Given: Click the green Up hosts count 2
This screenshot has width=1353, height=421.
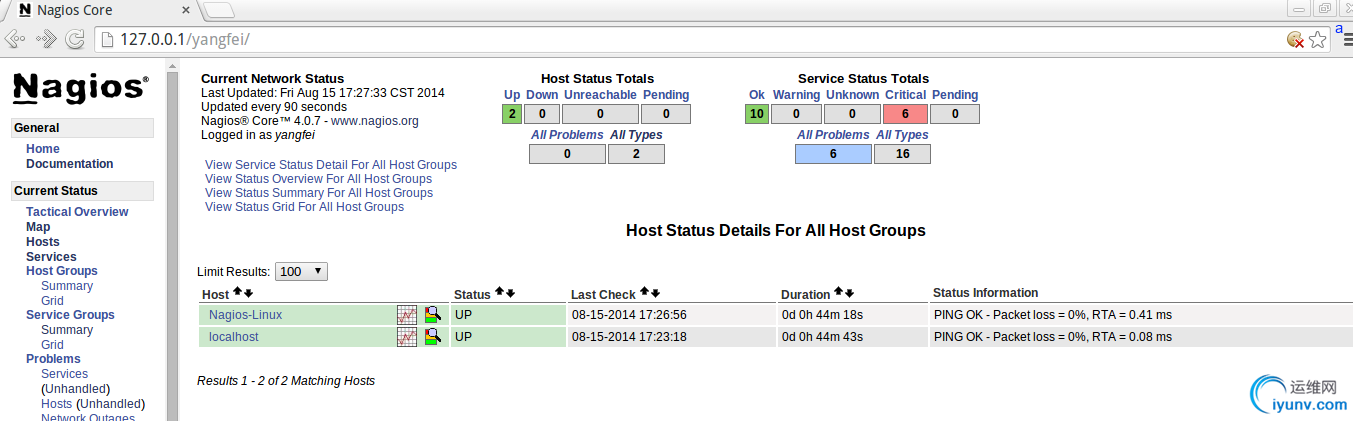Looking at the screenshot, I should [x=511, y=113].
